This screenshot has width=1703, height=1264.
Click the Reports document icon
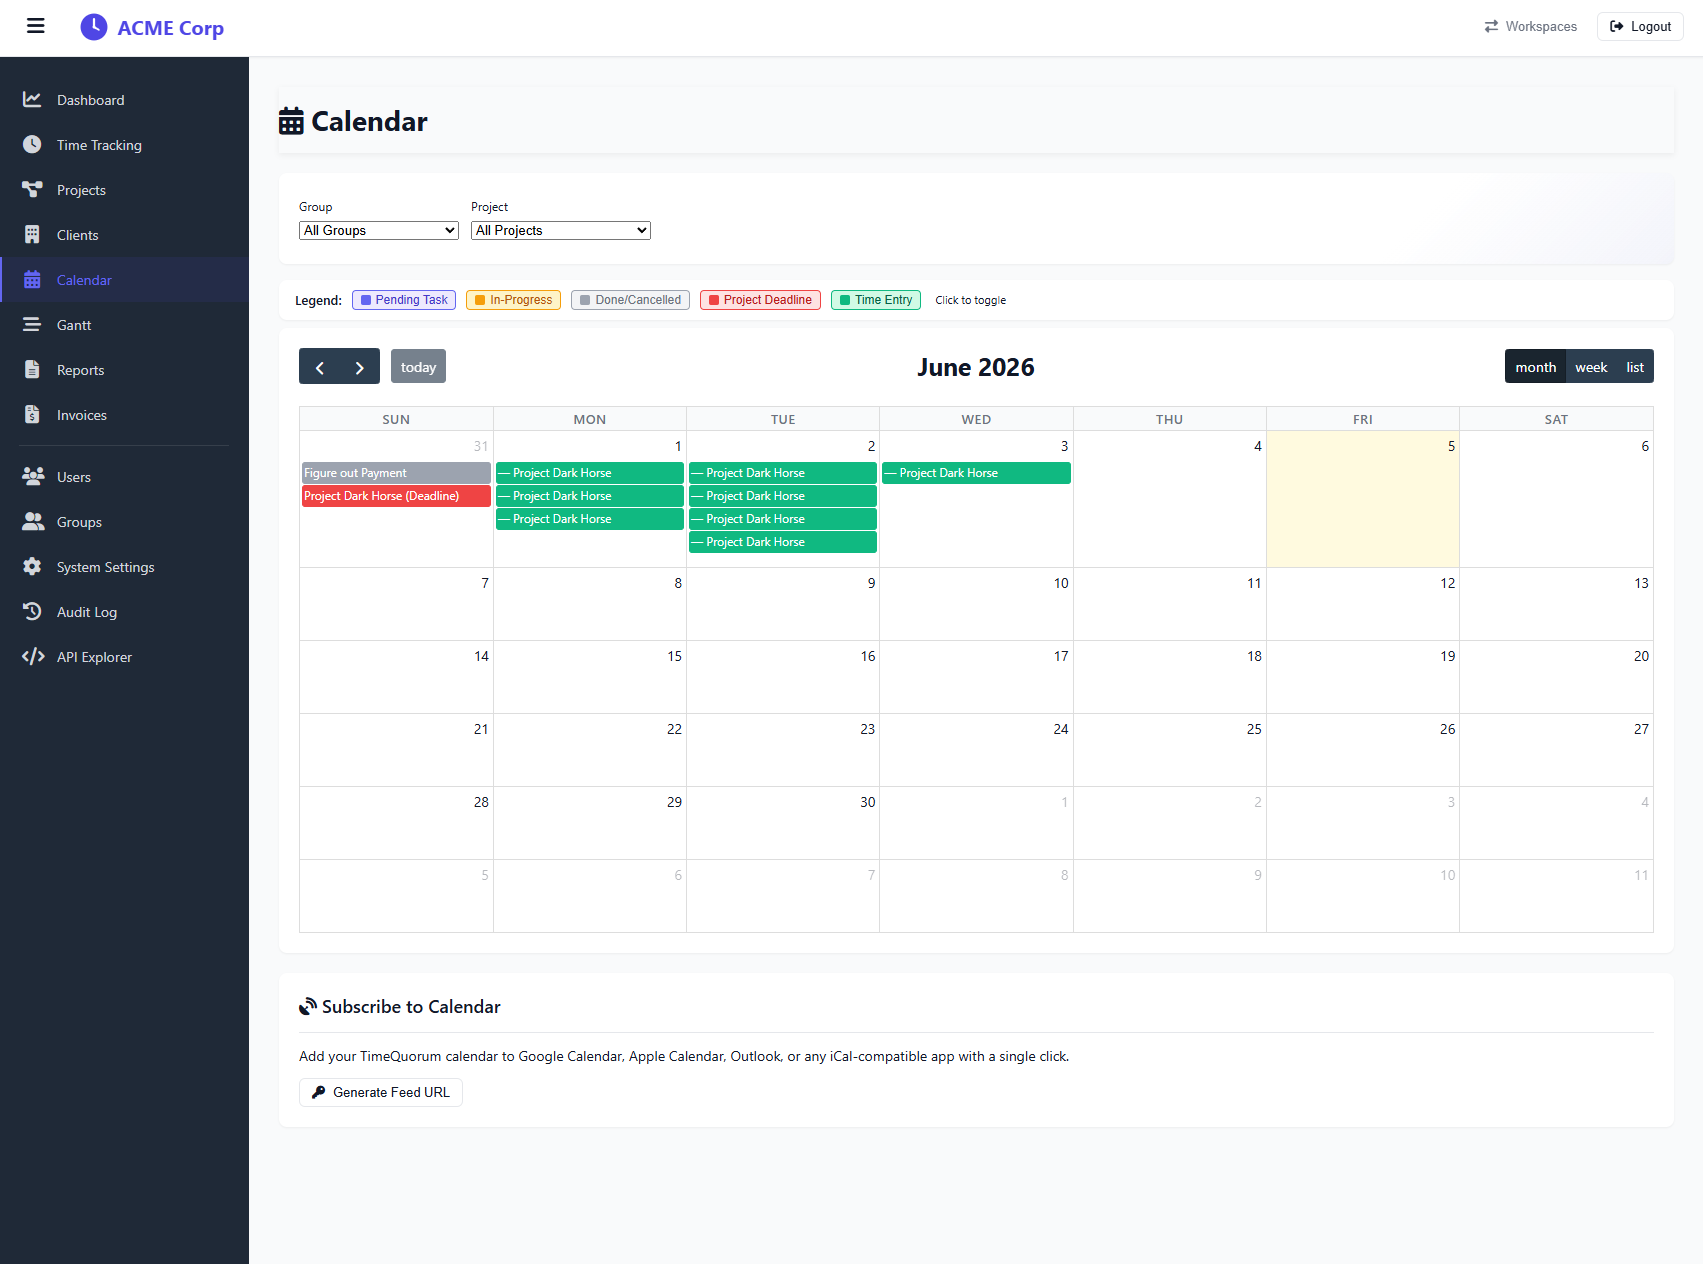pos(32,370)
